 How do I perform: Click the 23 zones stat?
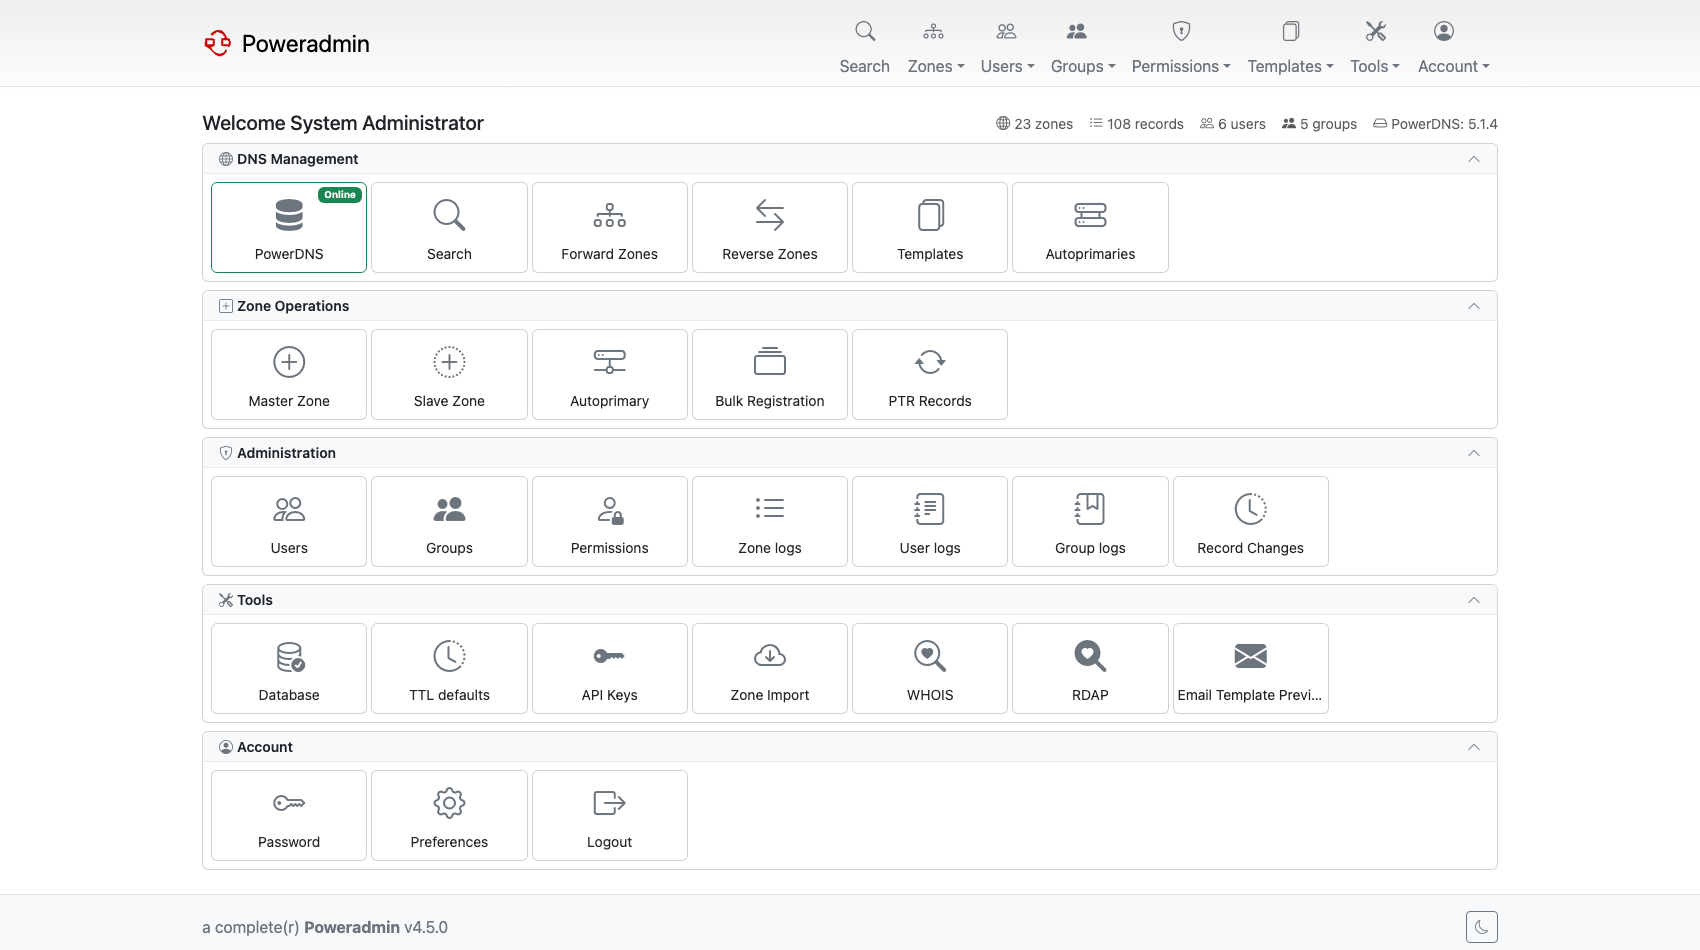click(x=1034, y=124)
